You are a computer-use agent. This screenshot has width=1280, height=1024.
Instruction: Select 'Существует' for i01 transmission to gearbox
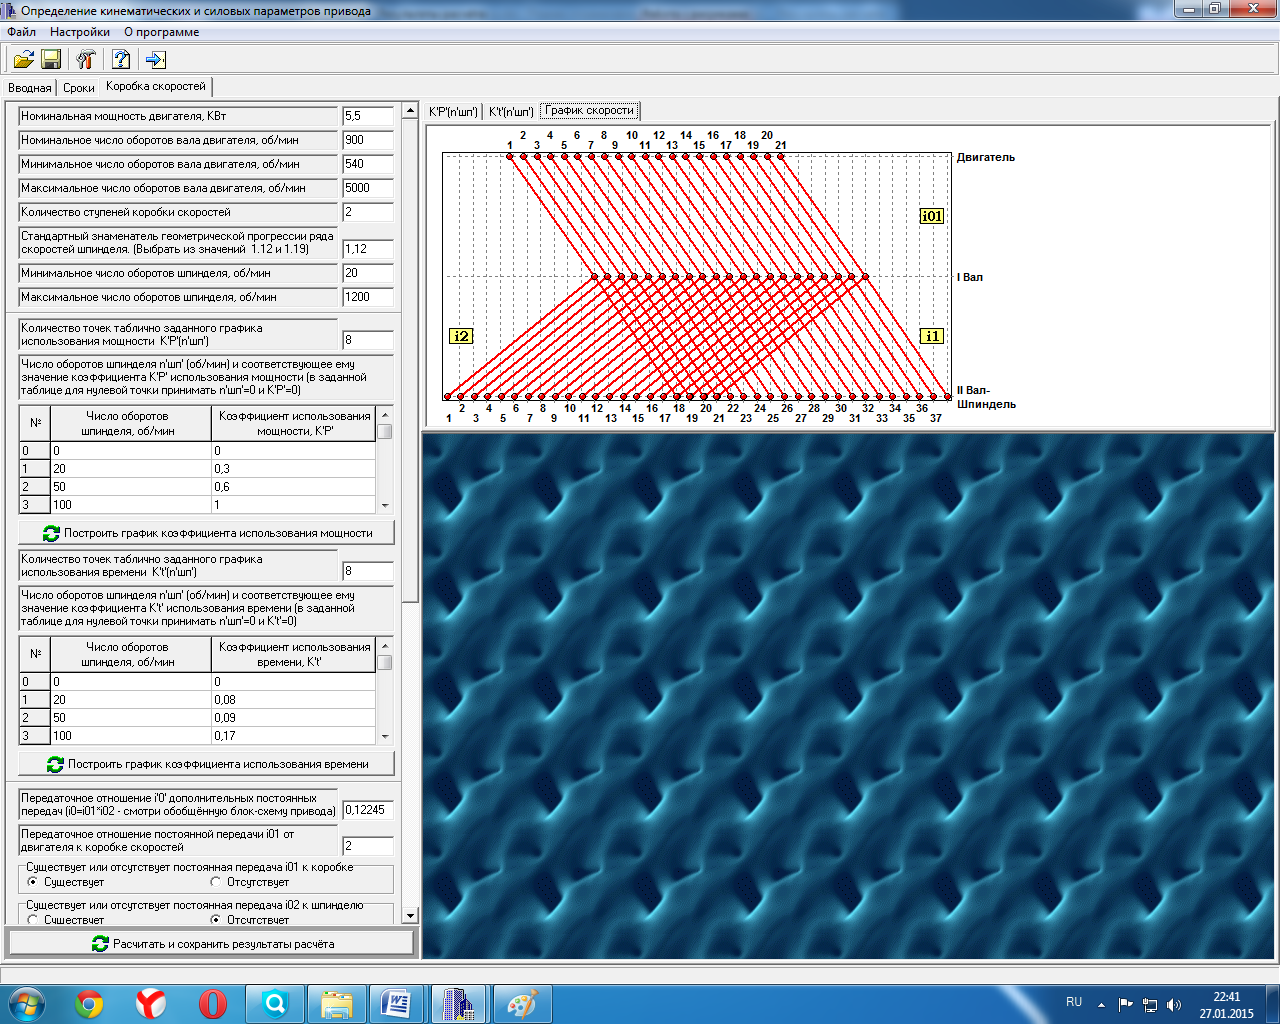click(33, 882)
